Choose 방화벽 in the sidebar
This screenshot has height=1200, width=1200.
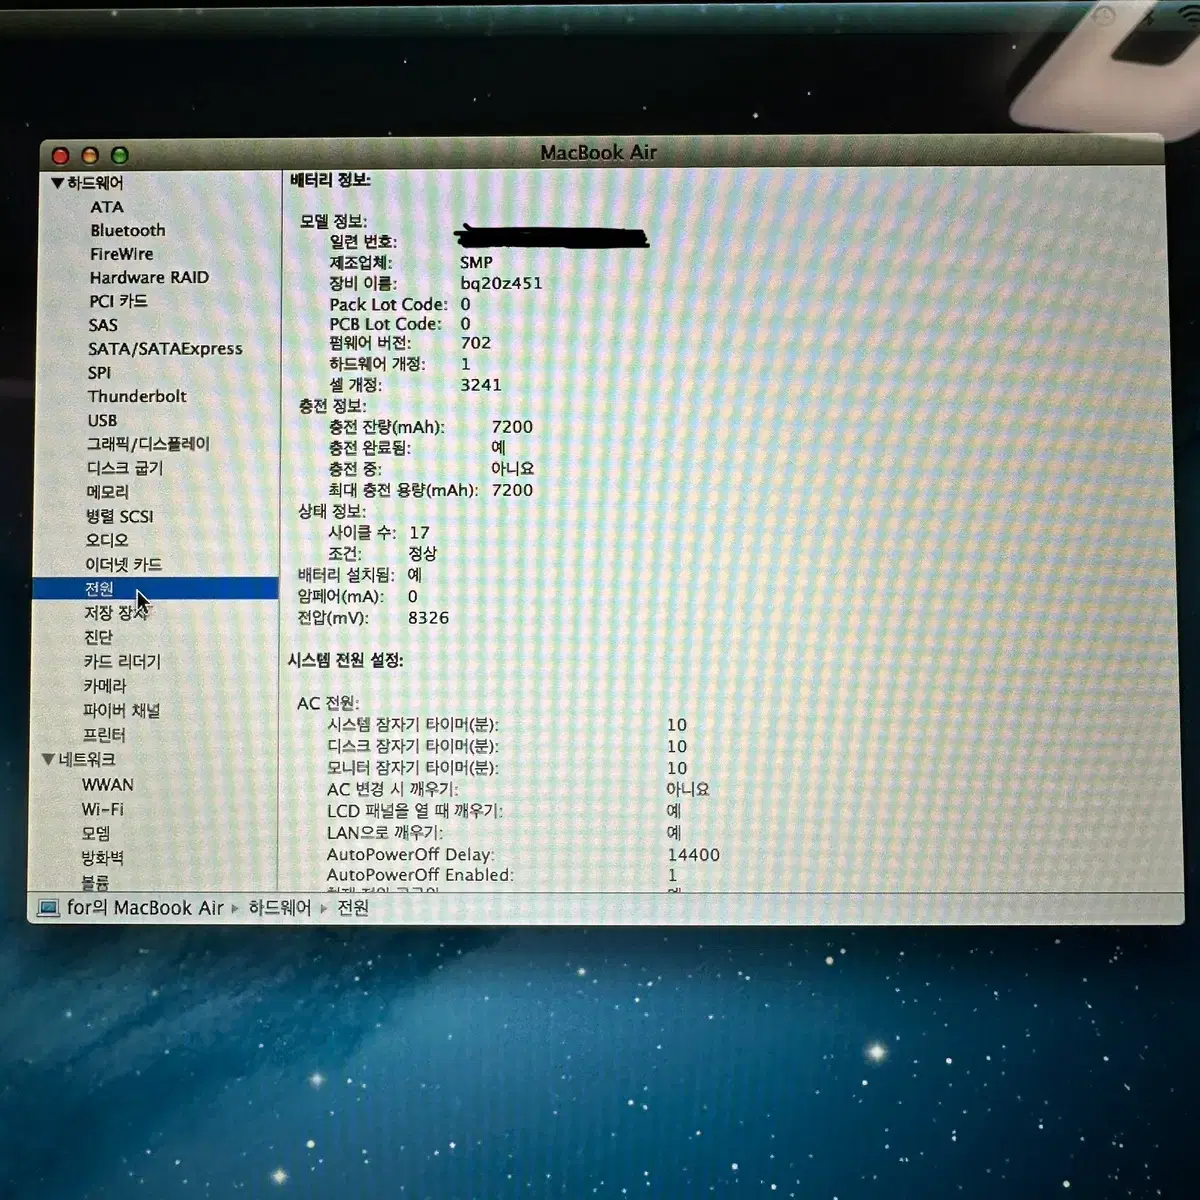(x=102, y=858)
